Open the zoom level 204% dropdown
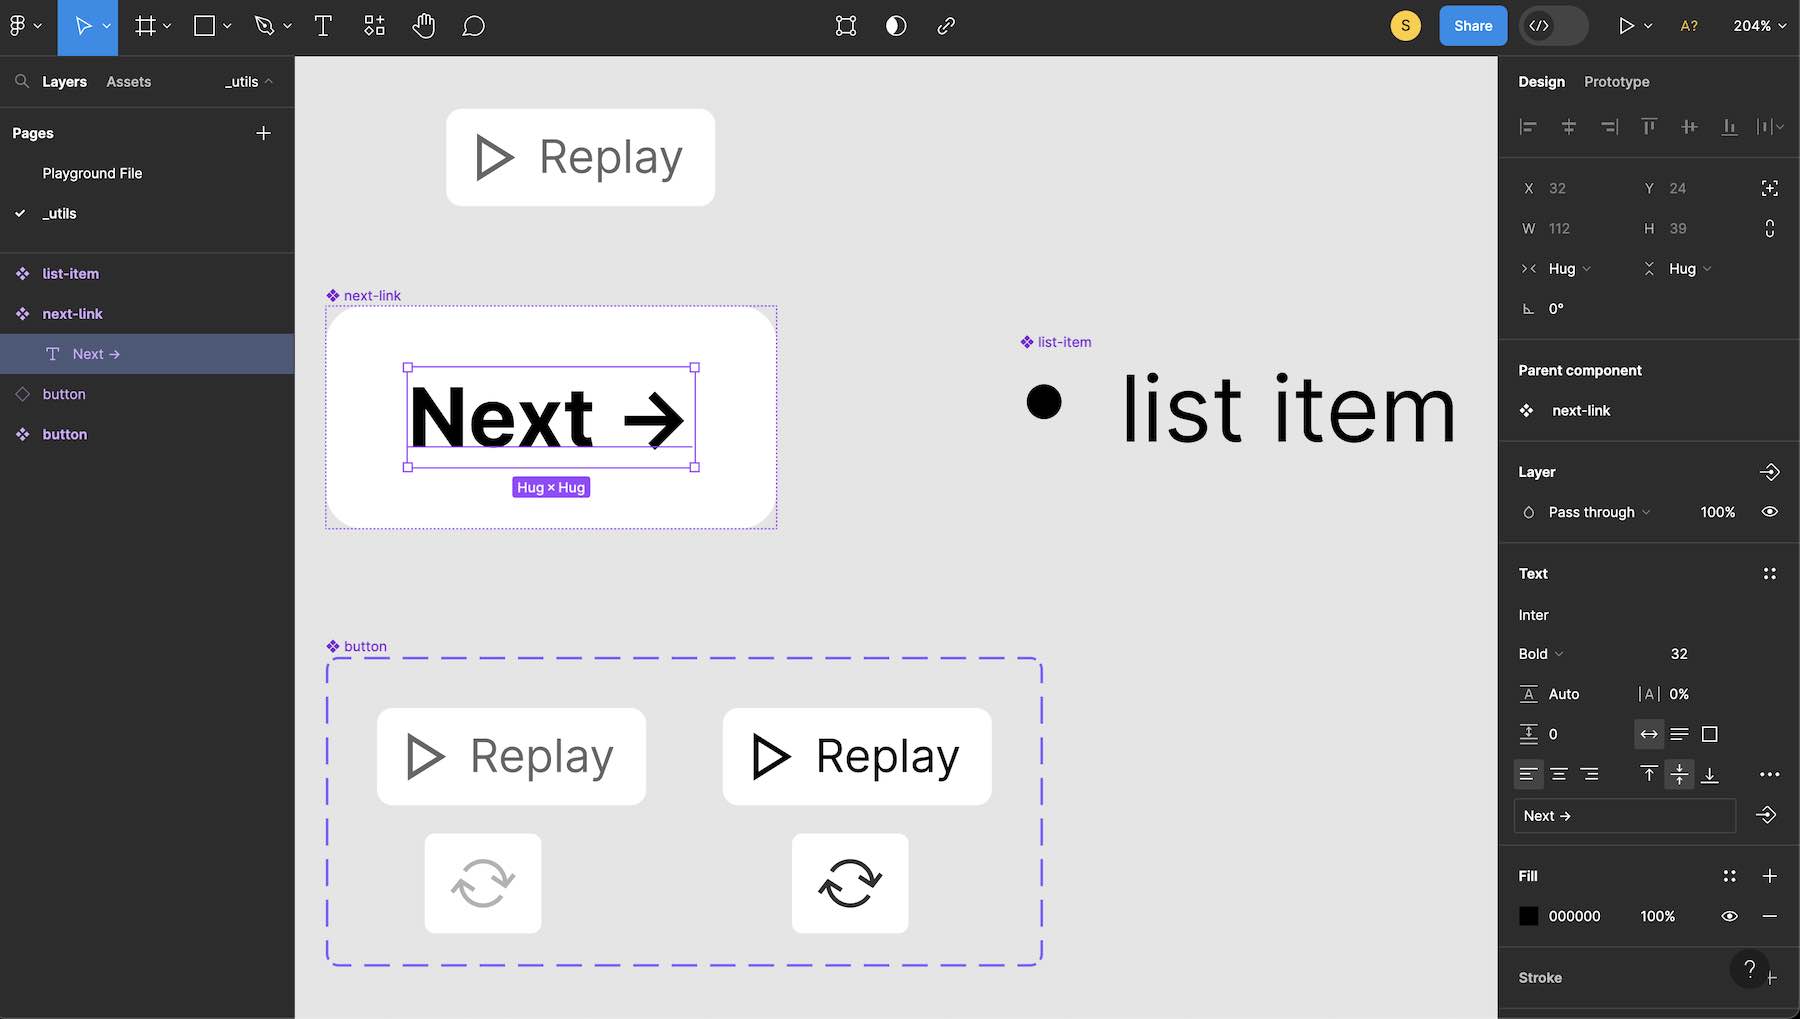1800x1019 pixels. pyautogui.click(x=1756, y=26)
